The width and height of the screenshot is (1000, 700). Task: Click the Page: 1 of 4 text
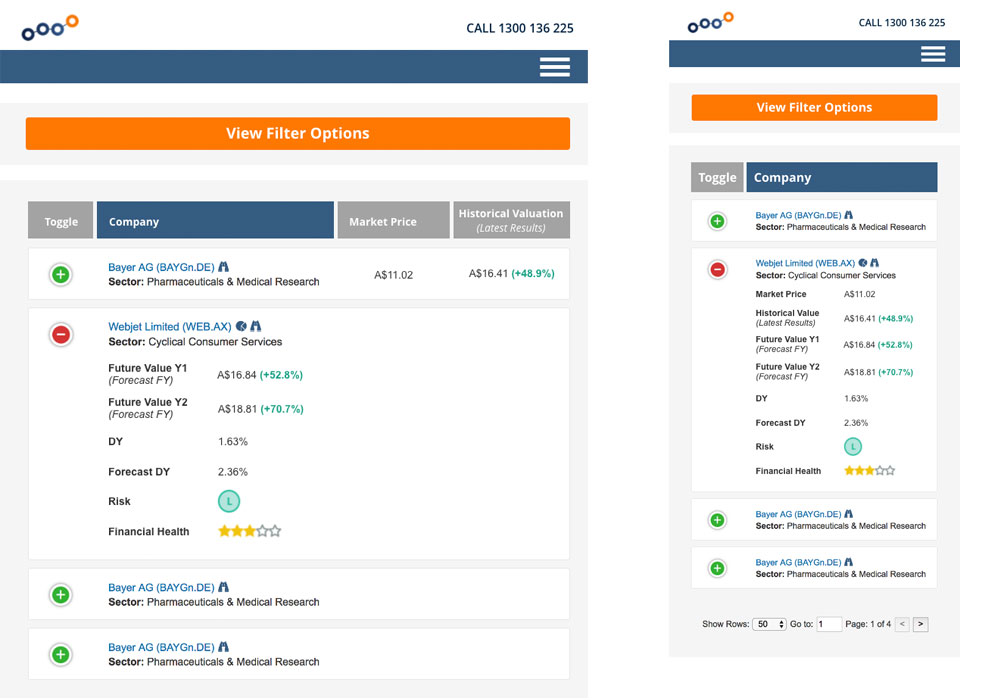click(x=868, y=624)
